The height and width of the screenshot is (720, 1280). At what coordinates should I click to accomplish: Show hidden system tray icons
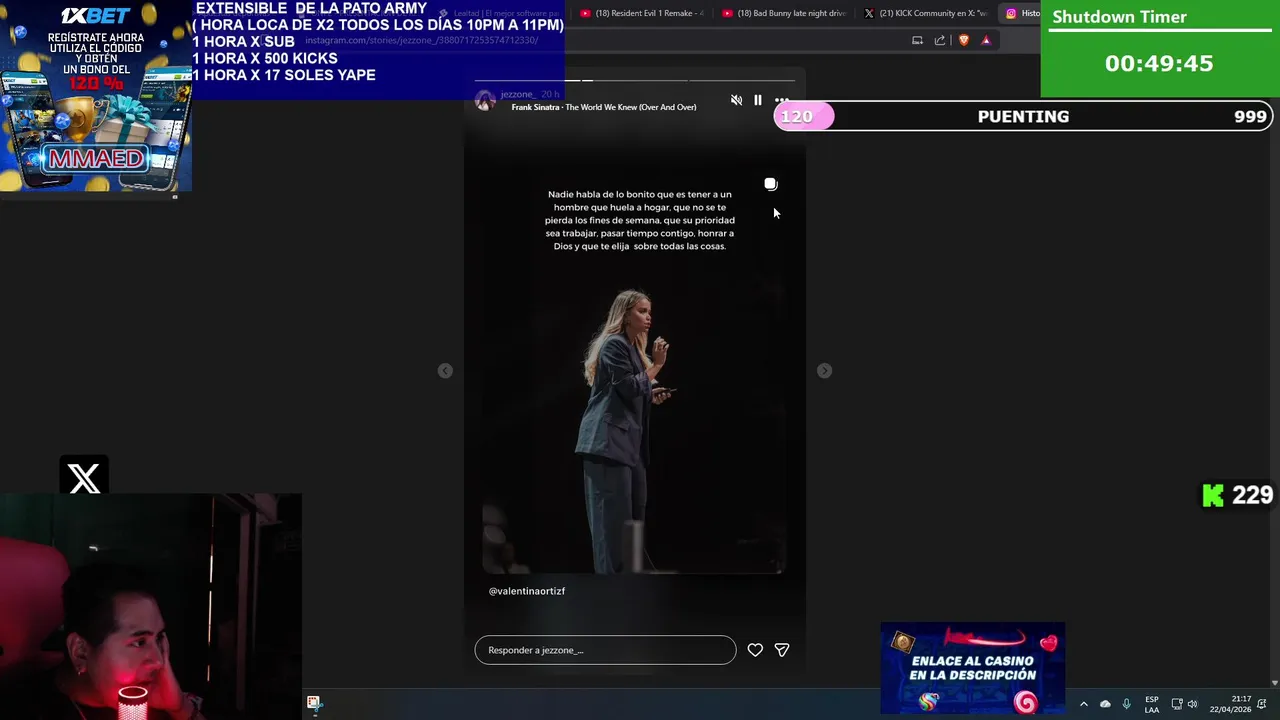coord(1083,704)
